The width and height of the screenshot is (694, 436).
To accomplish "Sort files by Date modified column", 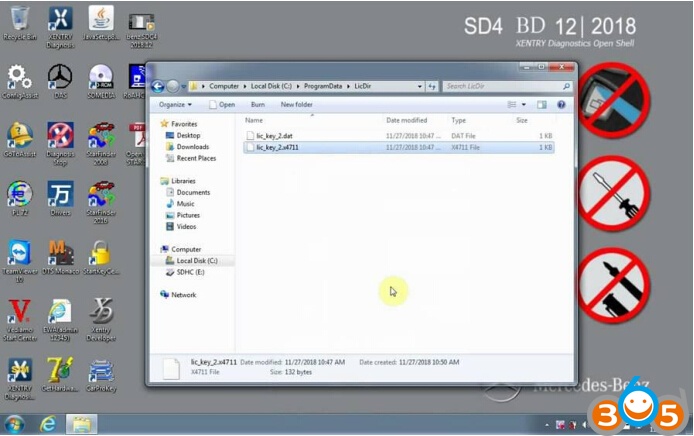I will coord(415,120).
